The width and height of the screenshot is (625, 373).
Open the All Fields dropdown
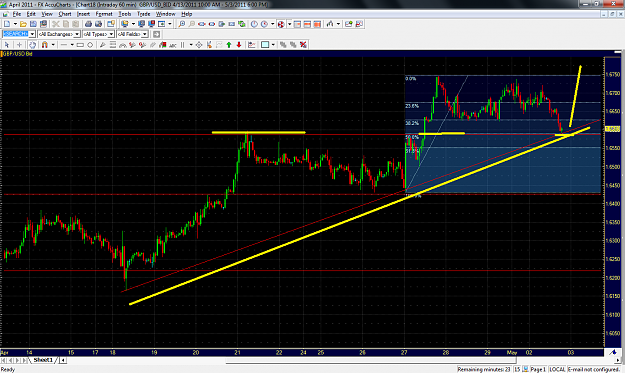pyautogui.click(x=145, y=34)
